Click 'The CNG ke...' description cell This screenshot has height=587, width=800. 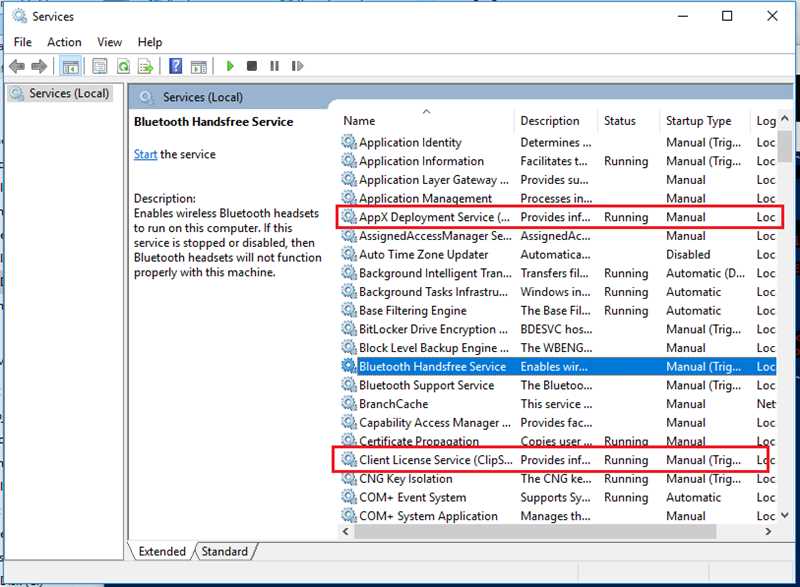pyautogui.click(x=556, y=478)
